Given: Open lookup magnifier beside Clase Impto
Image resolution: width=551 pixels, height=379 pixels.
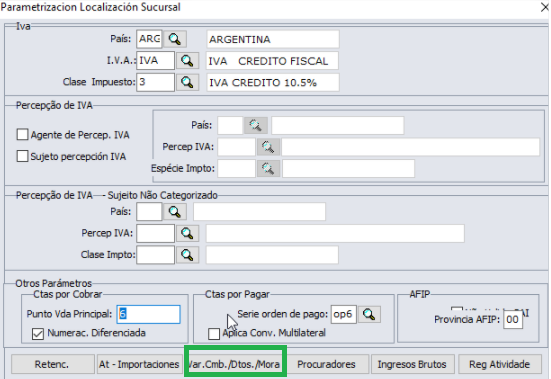Looking at the screenshot, I should [x=187, y=255].
